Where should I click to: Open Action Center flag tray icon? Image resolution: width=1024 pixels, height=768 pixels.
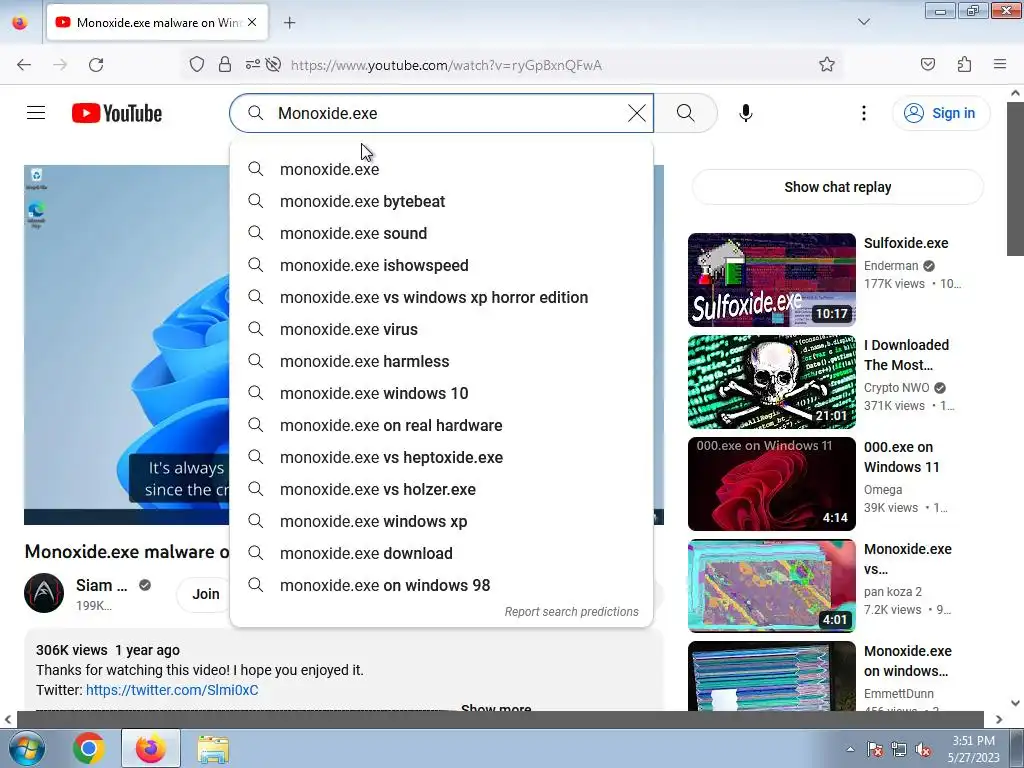pyautogui.click(x=874, y=749)
